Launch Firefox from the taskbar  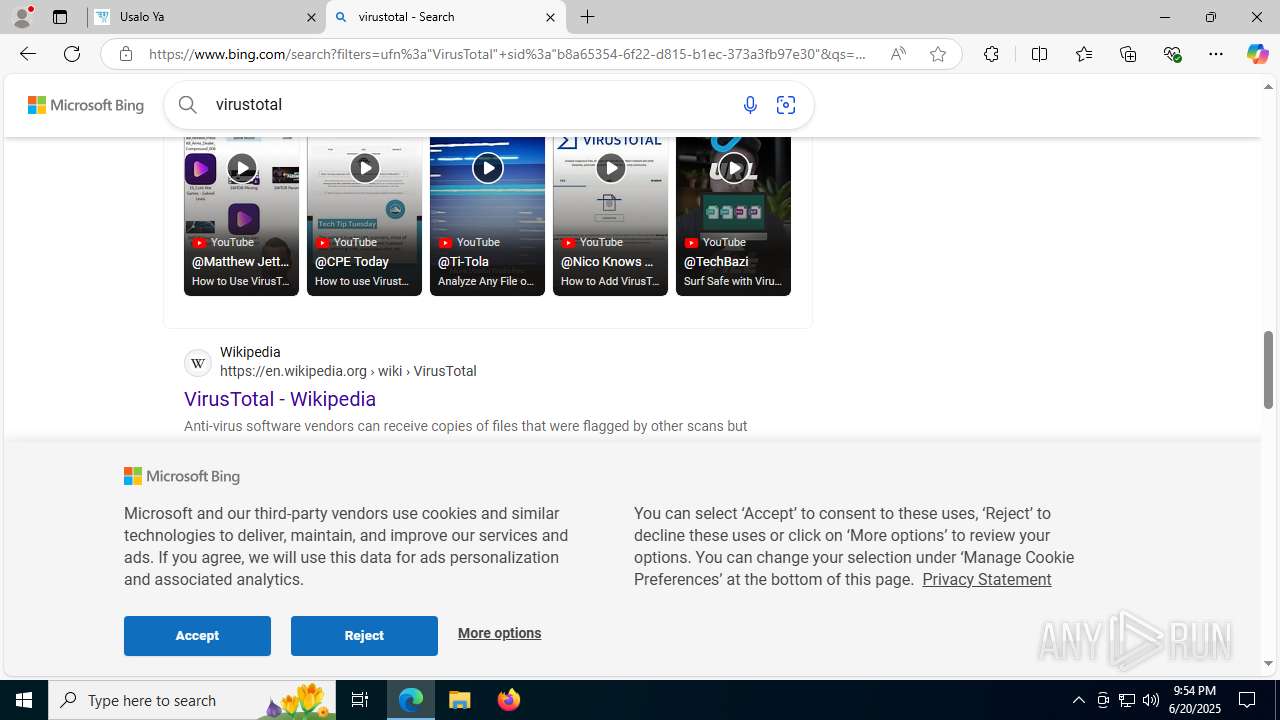509,700
